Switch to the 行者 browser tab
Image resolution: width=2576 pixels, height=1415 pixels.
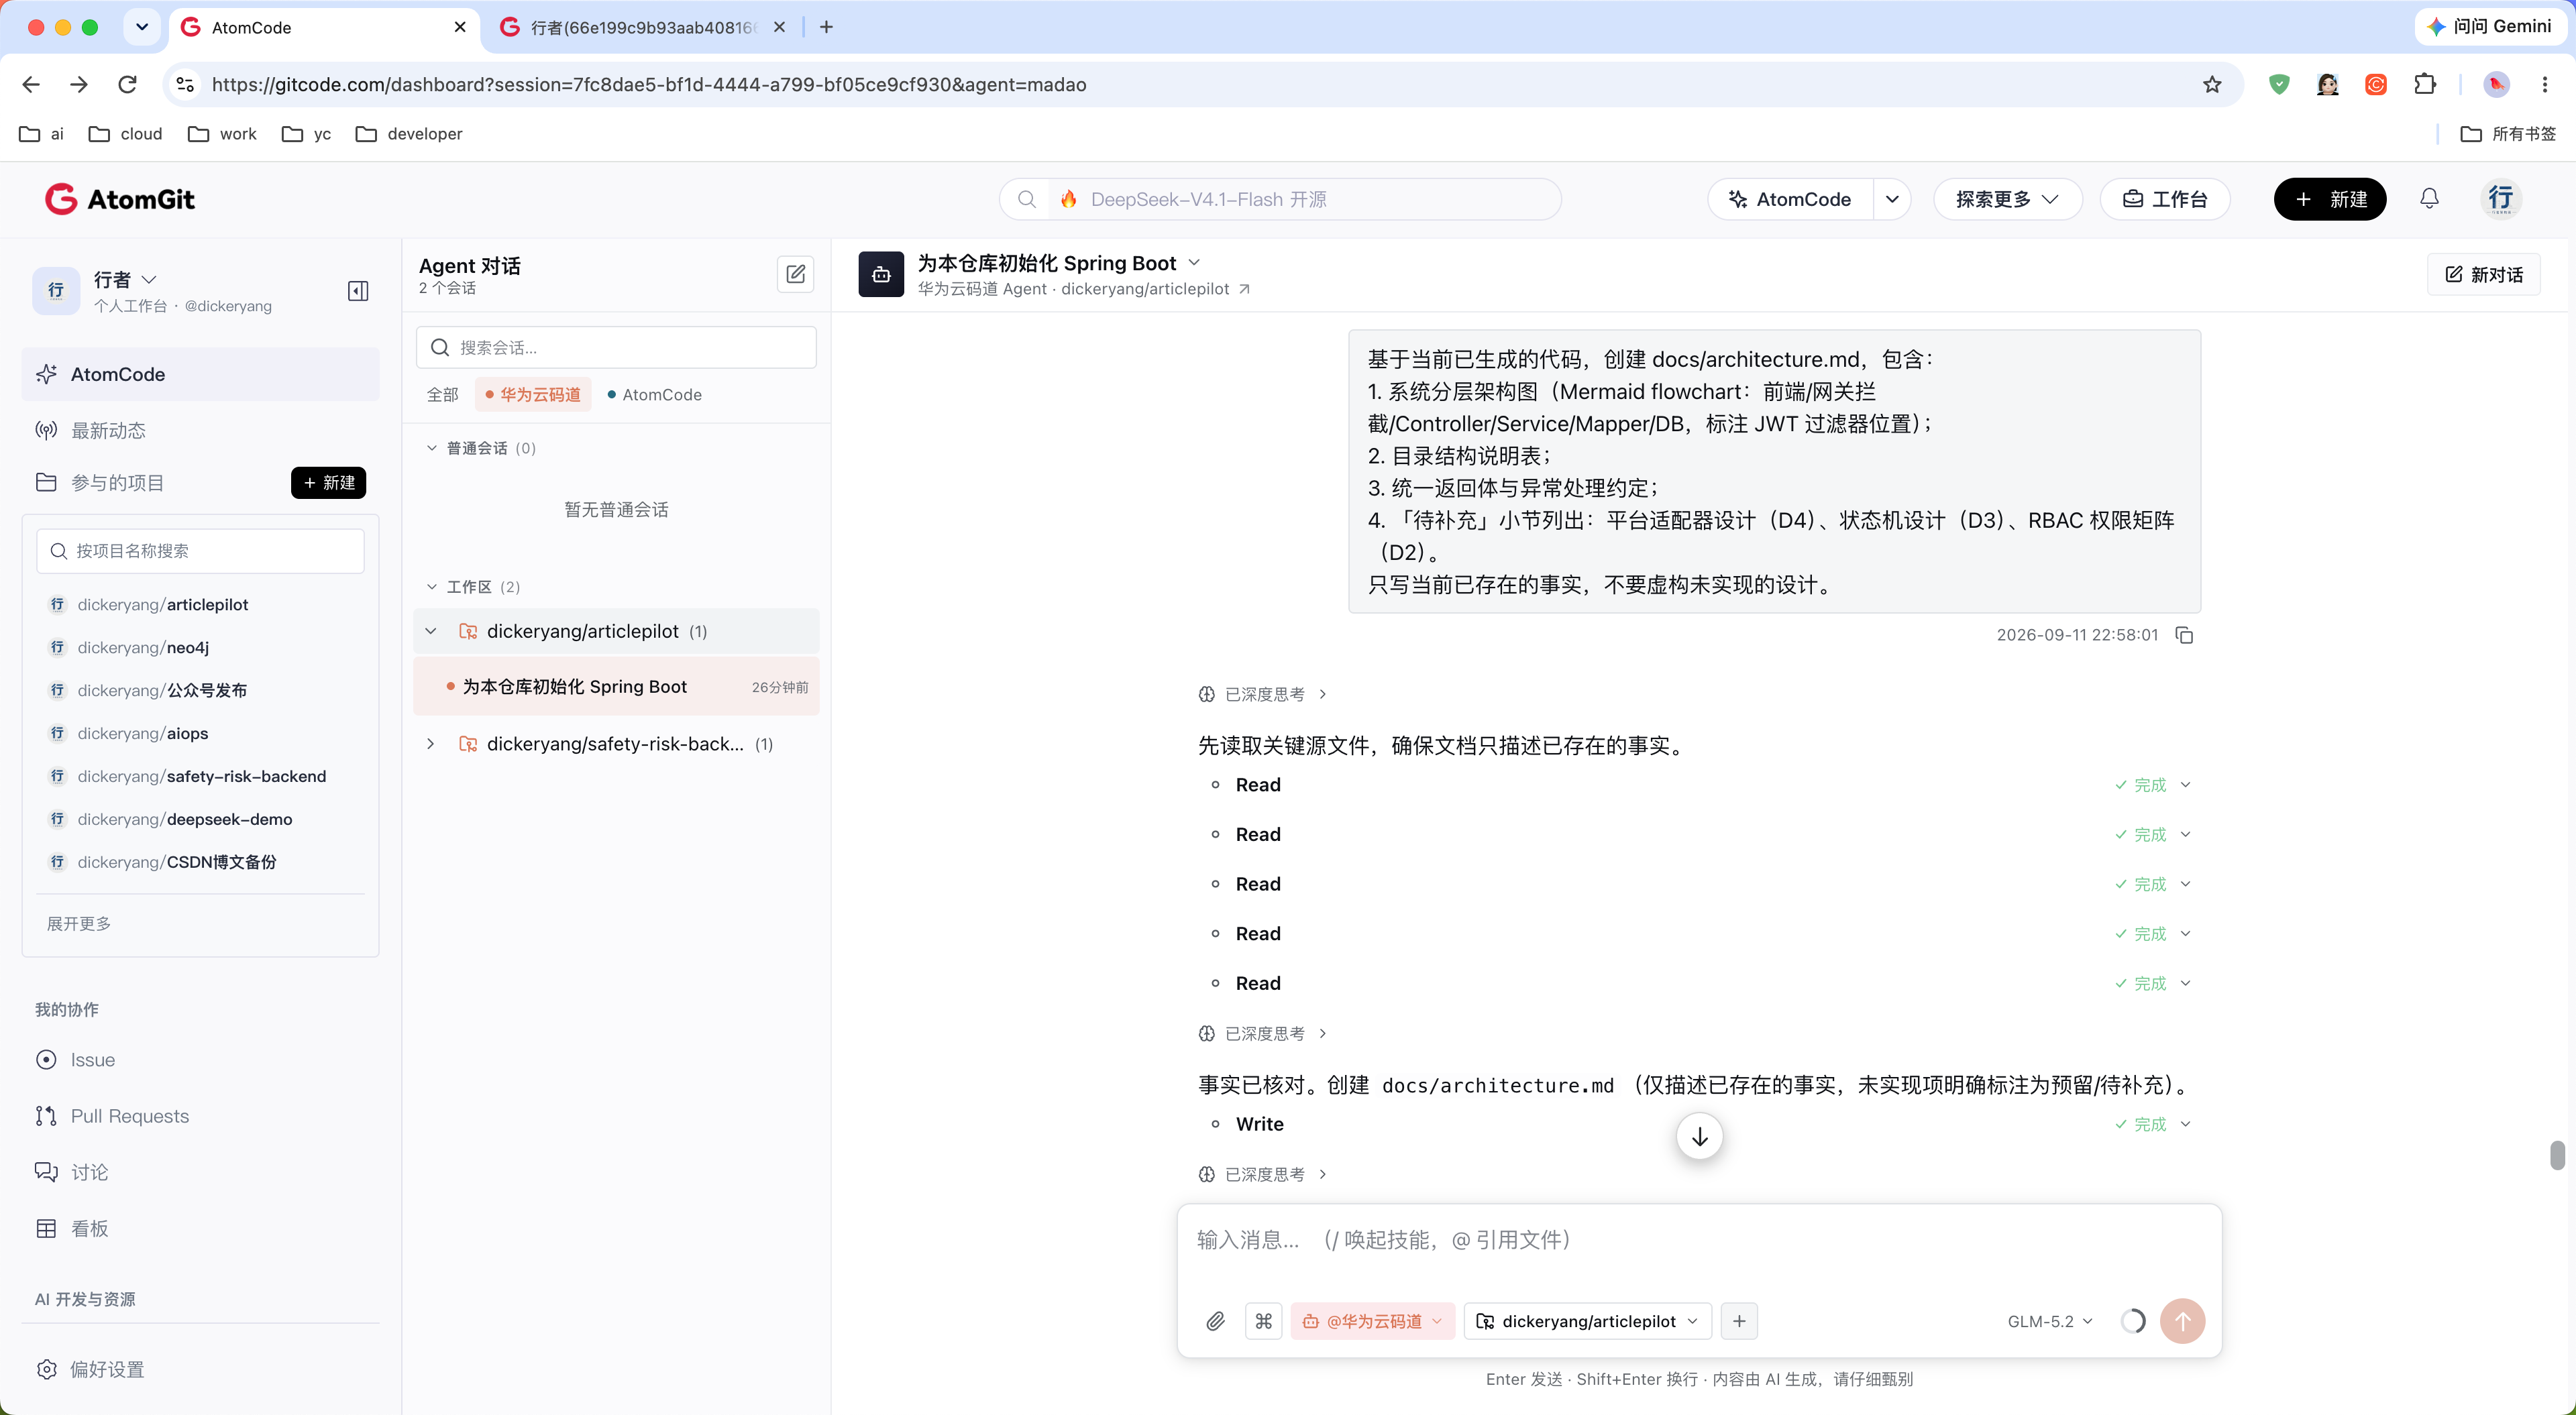pos(643,27)
